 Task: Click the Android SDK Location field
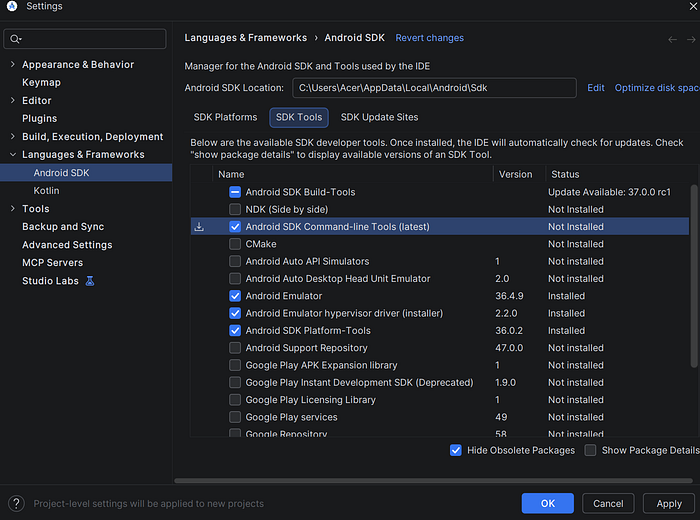[434, 88]
